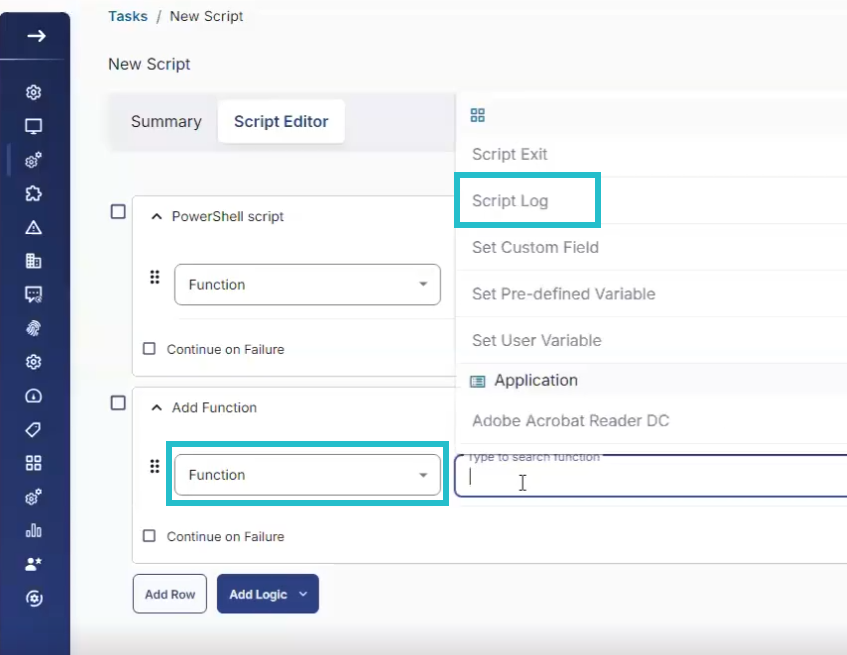Switch to the Summary tab
This screenshot has height=655, width=847.
(x=165, y=121)
